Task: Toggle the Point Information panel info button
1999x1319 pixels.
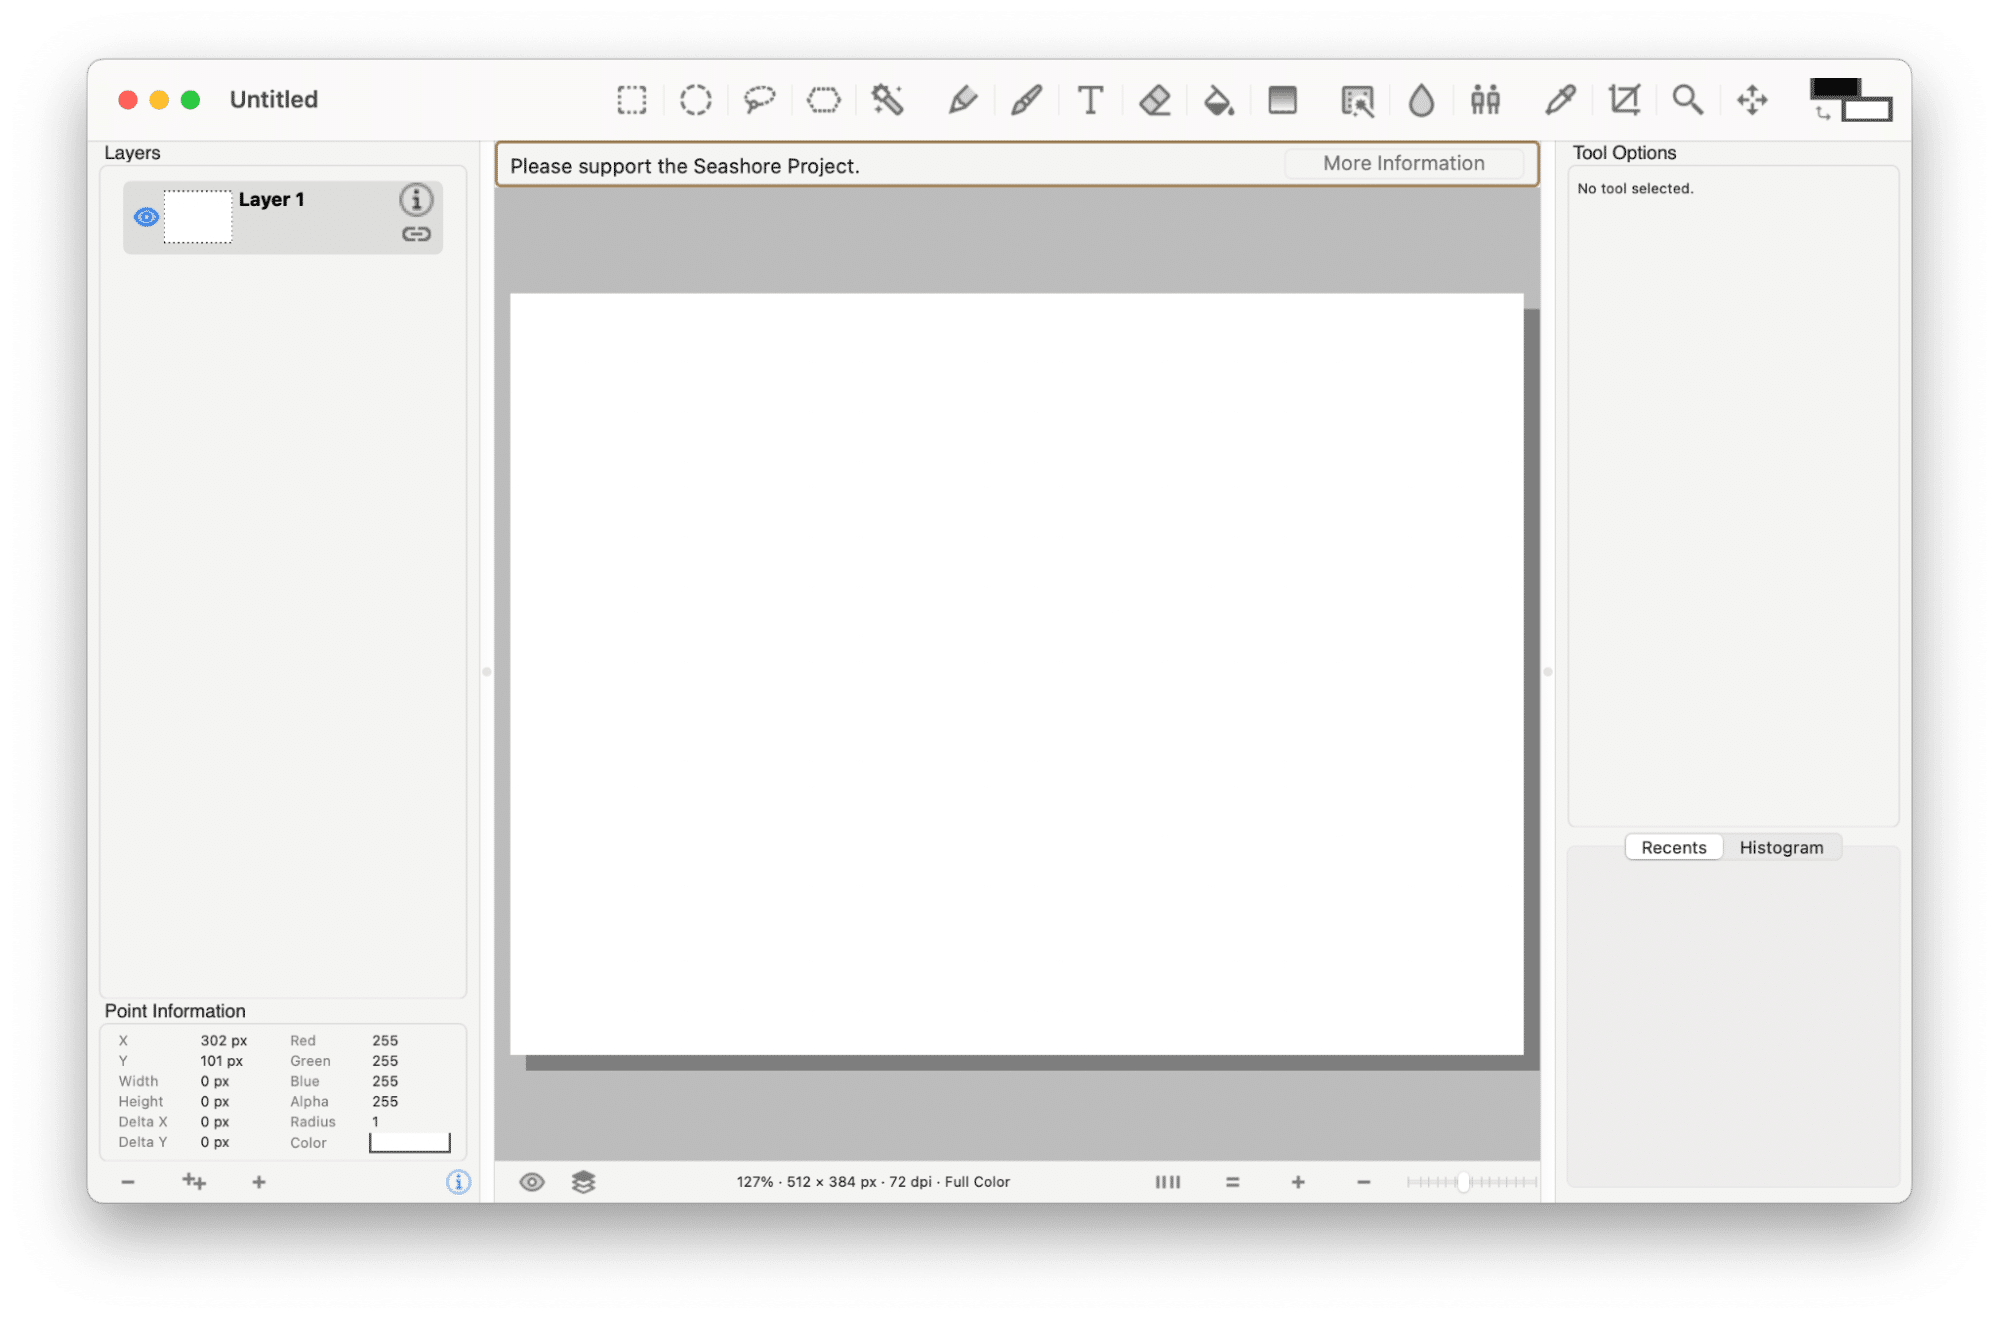Action: 458,1182
